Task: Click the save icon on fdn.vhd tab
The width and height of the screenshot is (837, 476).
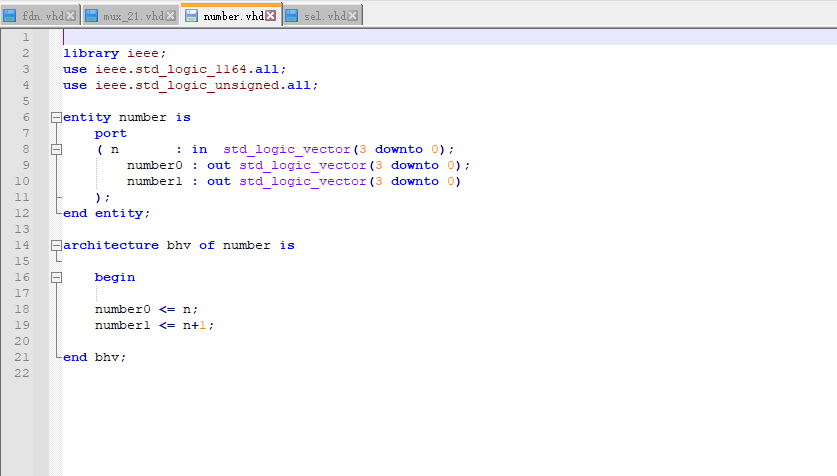Action: click(x=10, y=16)
